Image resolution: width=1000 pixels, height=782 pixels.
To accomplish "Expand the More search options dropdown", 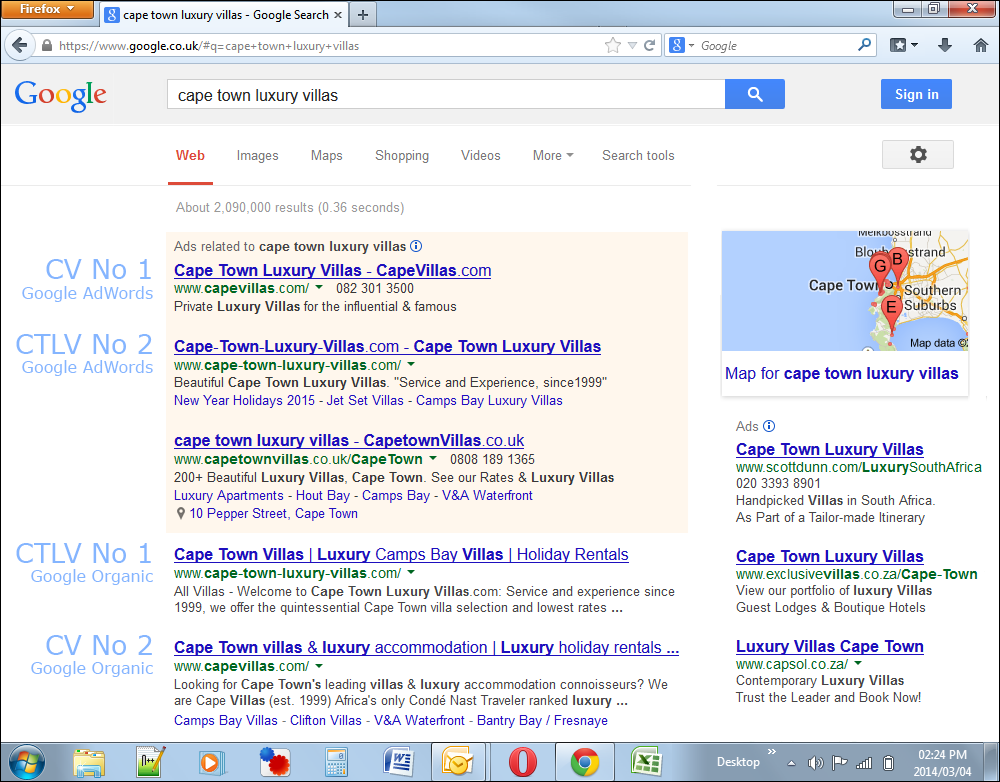I will point(553,156).
